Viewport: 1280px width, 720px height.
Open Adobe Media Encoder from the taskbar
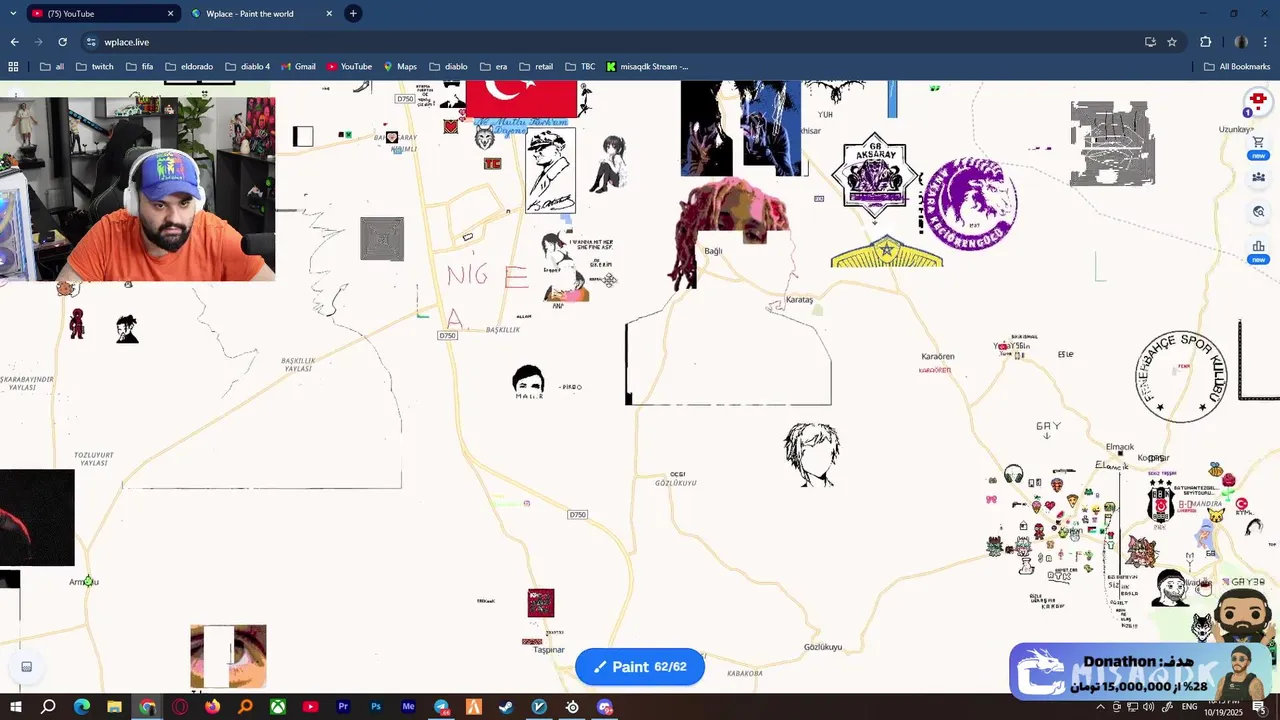[x=408, y=707]
